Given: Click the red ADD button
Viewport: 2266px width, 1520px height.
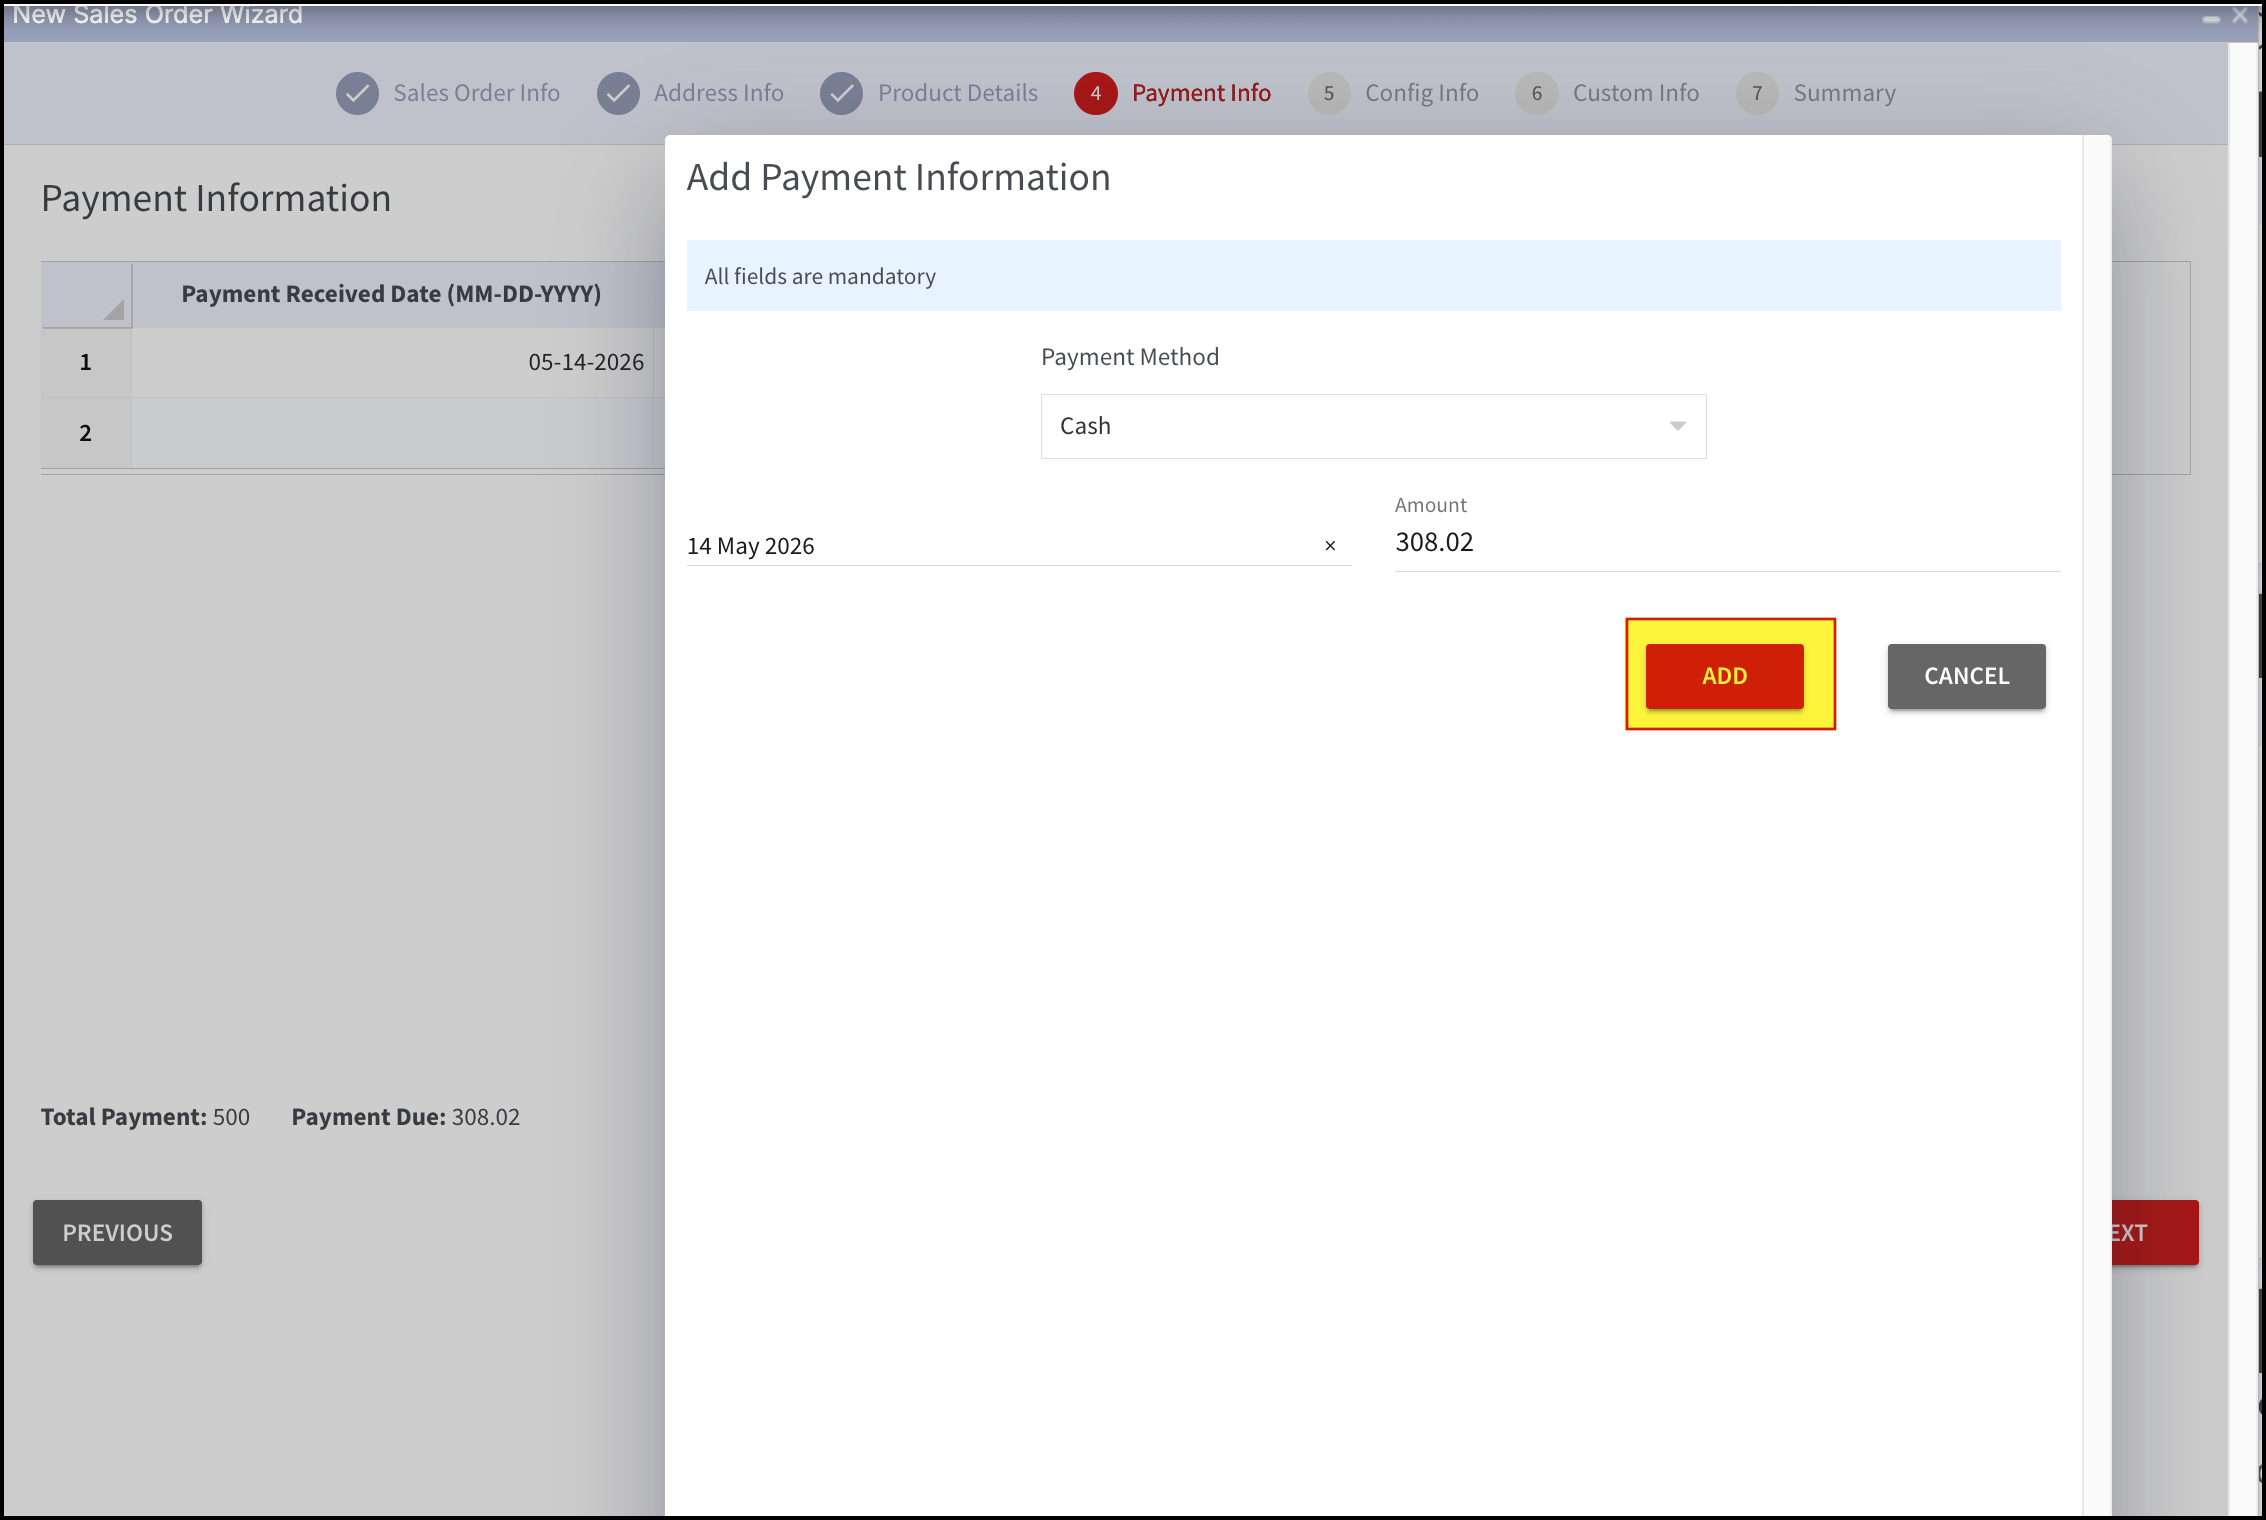Looking at the screenshot, I should click(1724, 676).
